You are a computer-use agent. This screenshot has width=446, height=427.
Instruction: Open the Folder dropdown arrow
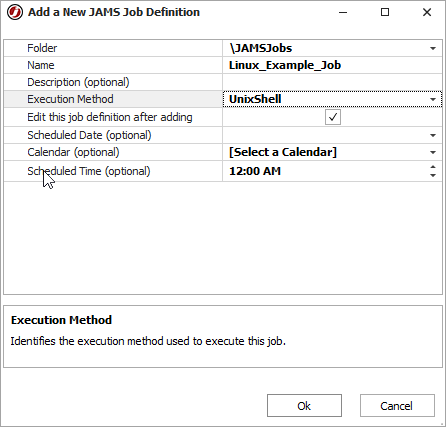tap(433, 49)
